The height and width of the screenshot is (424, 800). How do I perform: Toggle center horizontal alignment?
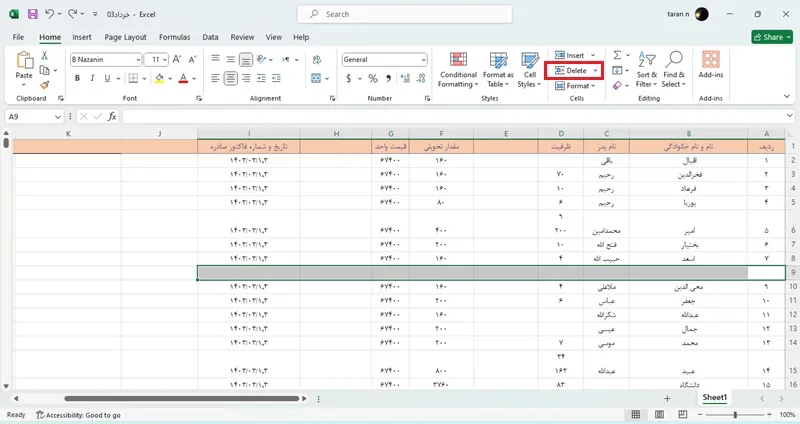pyautogui.click(x=231, y=78)
